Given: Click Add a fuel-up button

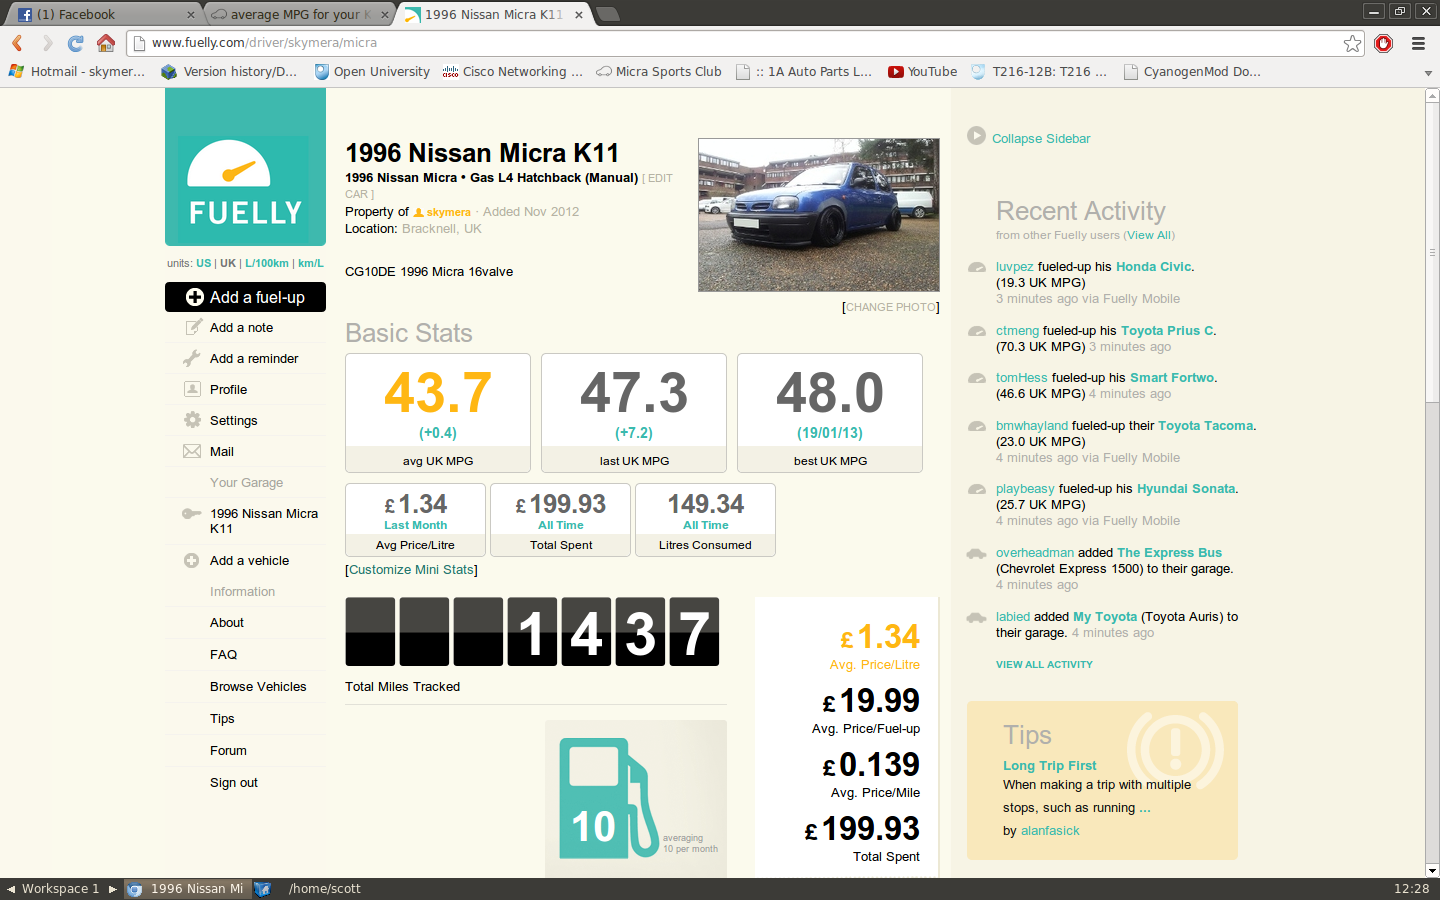Looking at the screenshot, I should pyautogui.click(x=245, y=297).
